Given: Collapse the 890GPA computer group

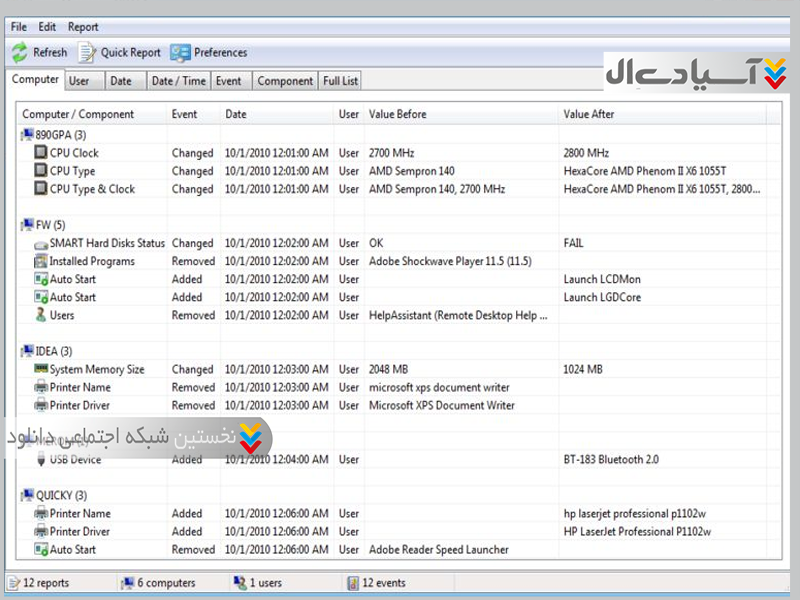Looking at the screenshot, I should pyautogui.click(x=26, y=135).
